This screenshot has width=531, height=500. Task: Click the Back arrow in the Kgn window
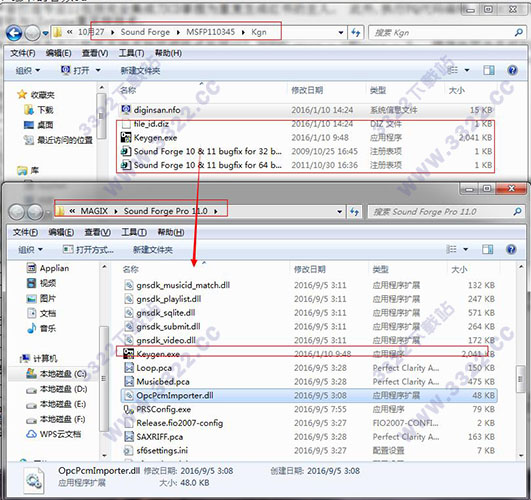14,33
